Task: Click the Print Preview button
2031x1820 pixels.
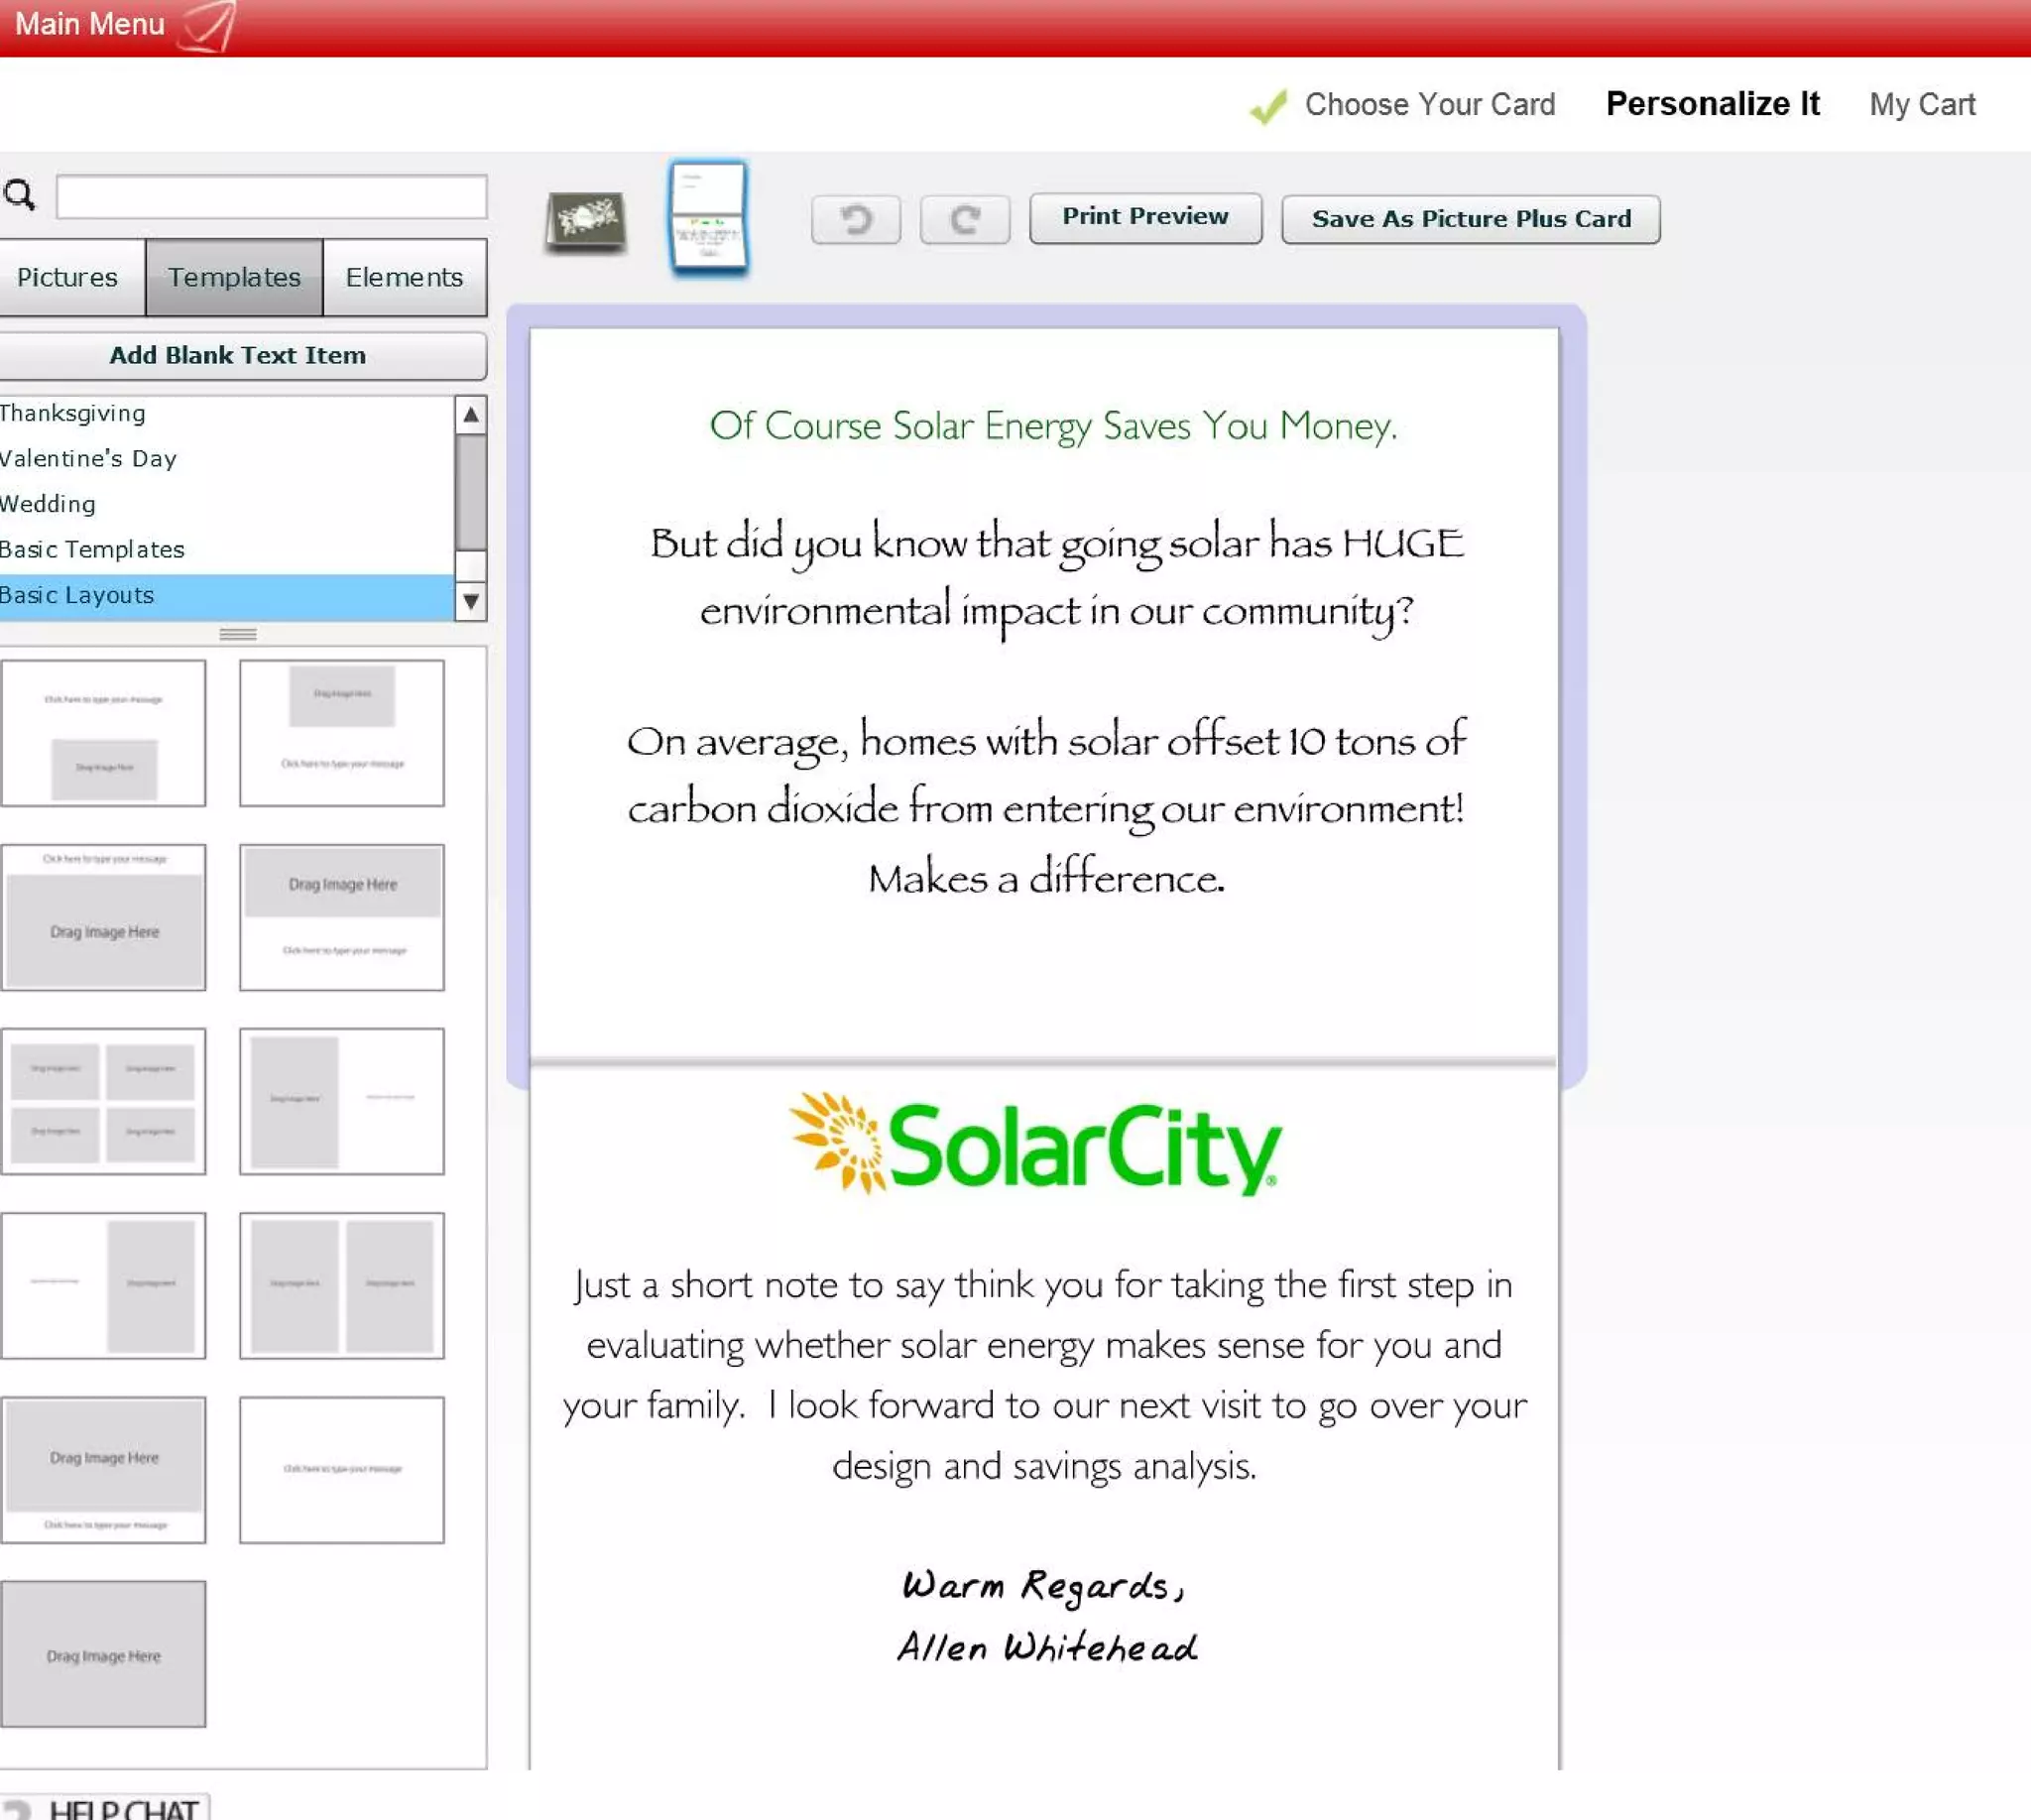Action: tap(1145, 217)
